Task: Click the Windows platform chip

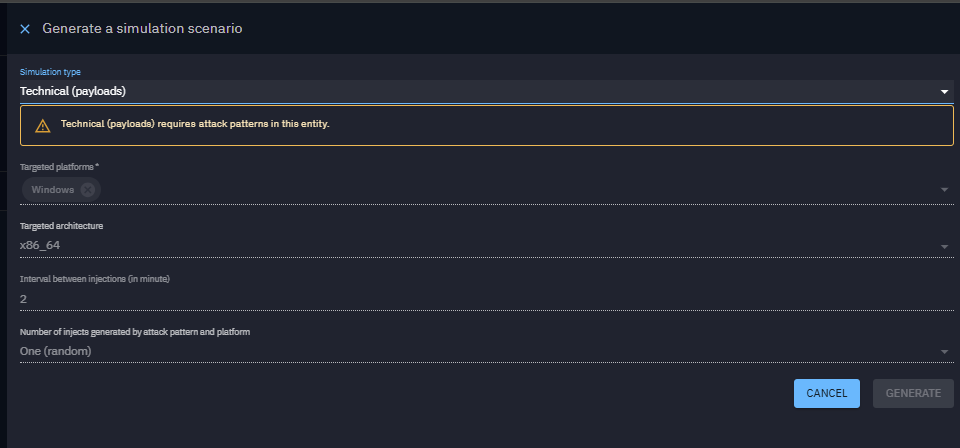Action: point(52,189)
